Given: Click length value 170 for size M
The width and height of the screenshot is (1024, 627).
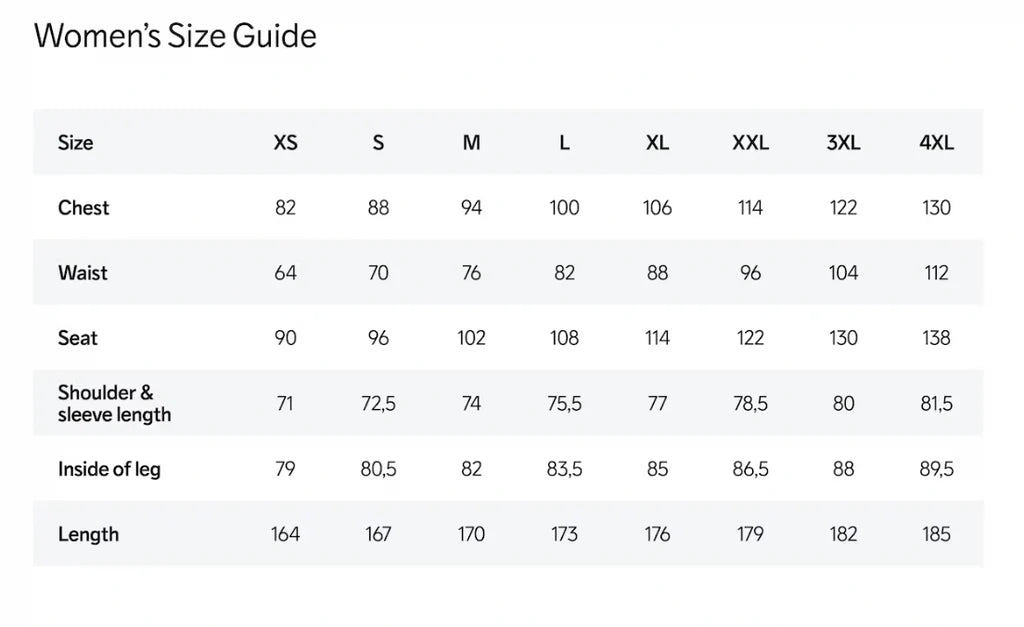Looking at the screenshot, I should coord(471,534).
